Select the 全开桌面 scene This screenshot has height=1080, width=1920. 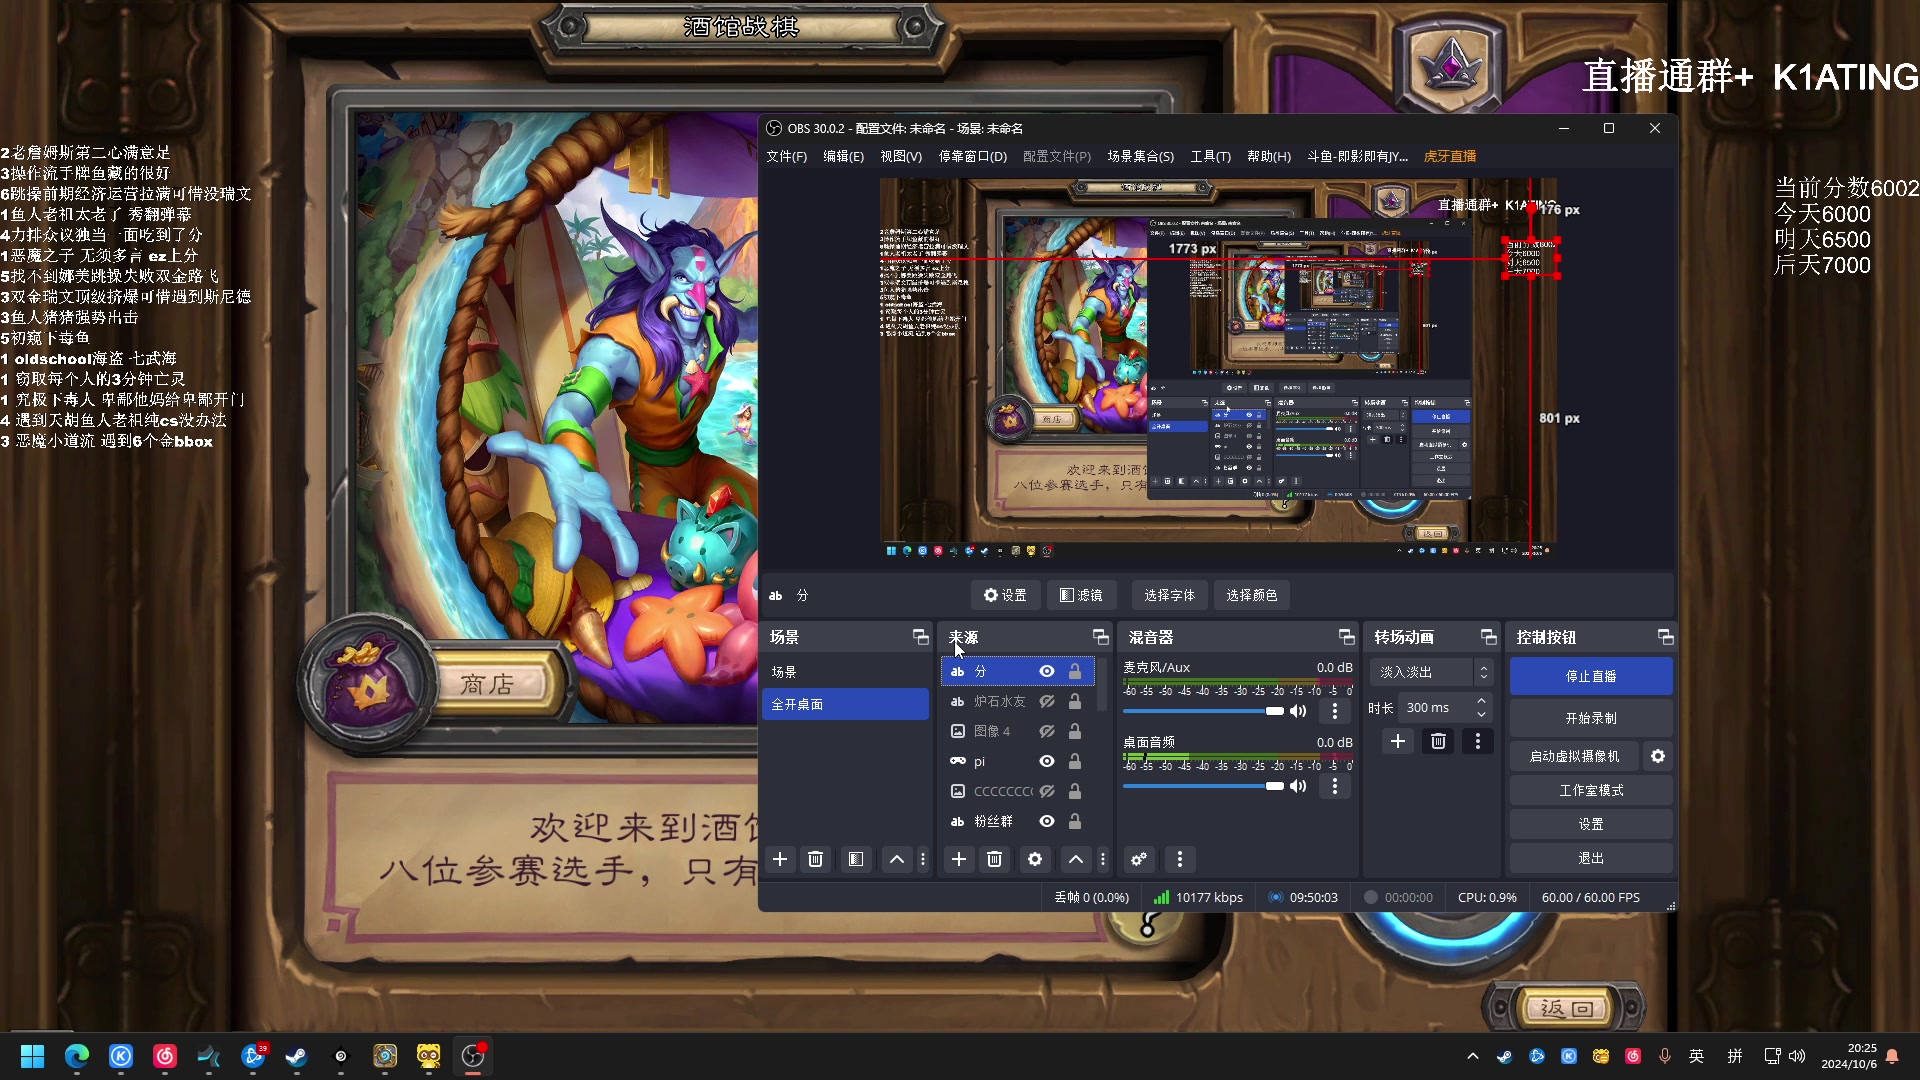click(x=845, y=704)
